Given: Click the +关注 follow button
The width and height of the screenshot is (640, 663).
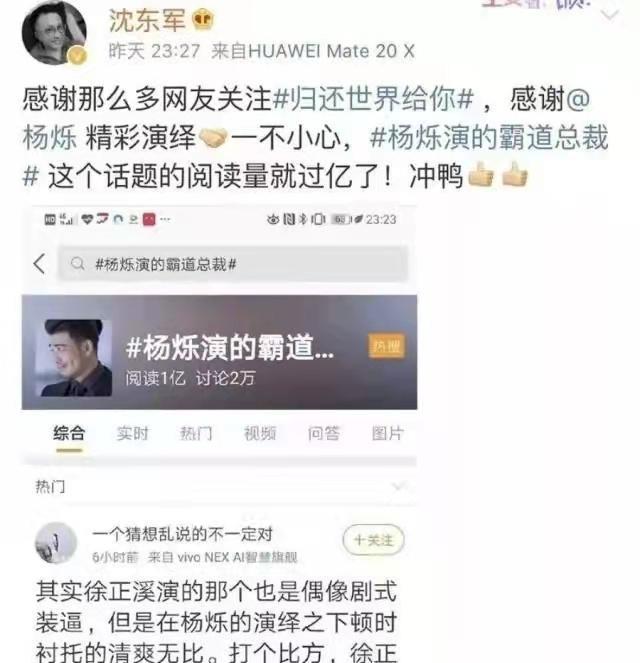Looking at the screenshot, I should (373, 540).
